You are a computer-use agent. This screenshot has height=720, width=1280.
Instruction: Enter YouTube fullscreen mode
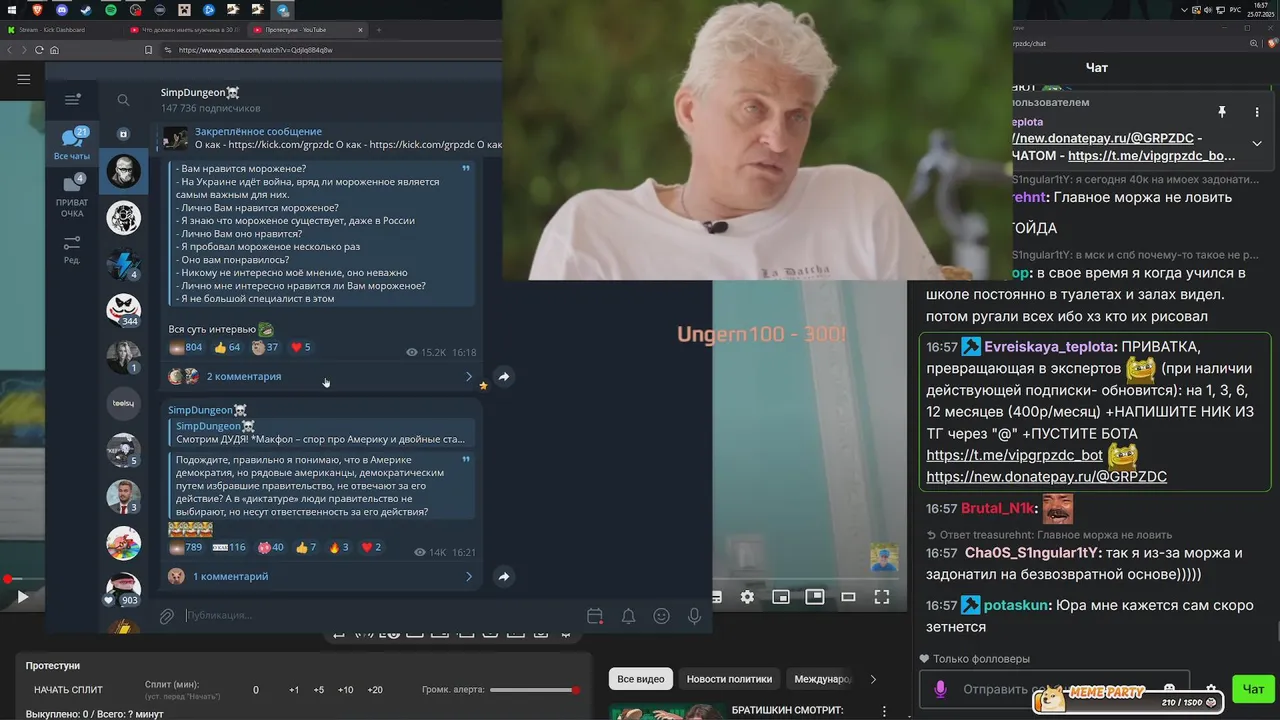point(882,597)
